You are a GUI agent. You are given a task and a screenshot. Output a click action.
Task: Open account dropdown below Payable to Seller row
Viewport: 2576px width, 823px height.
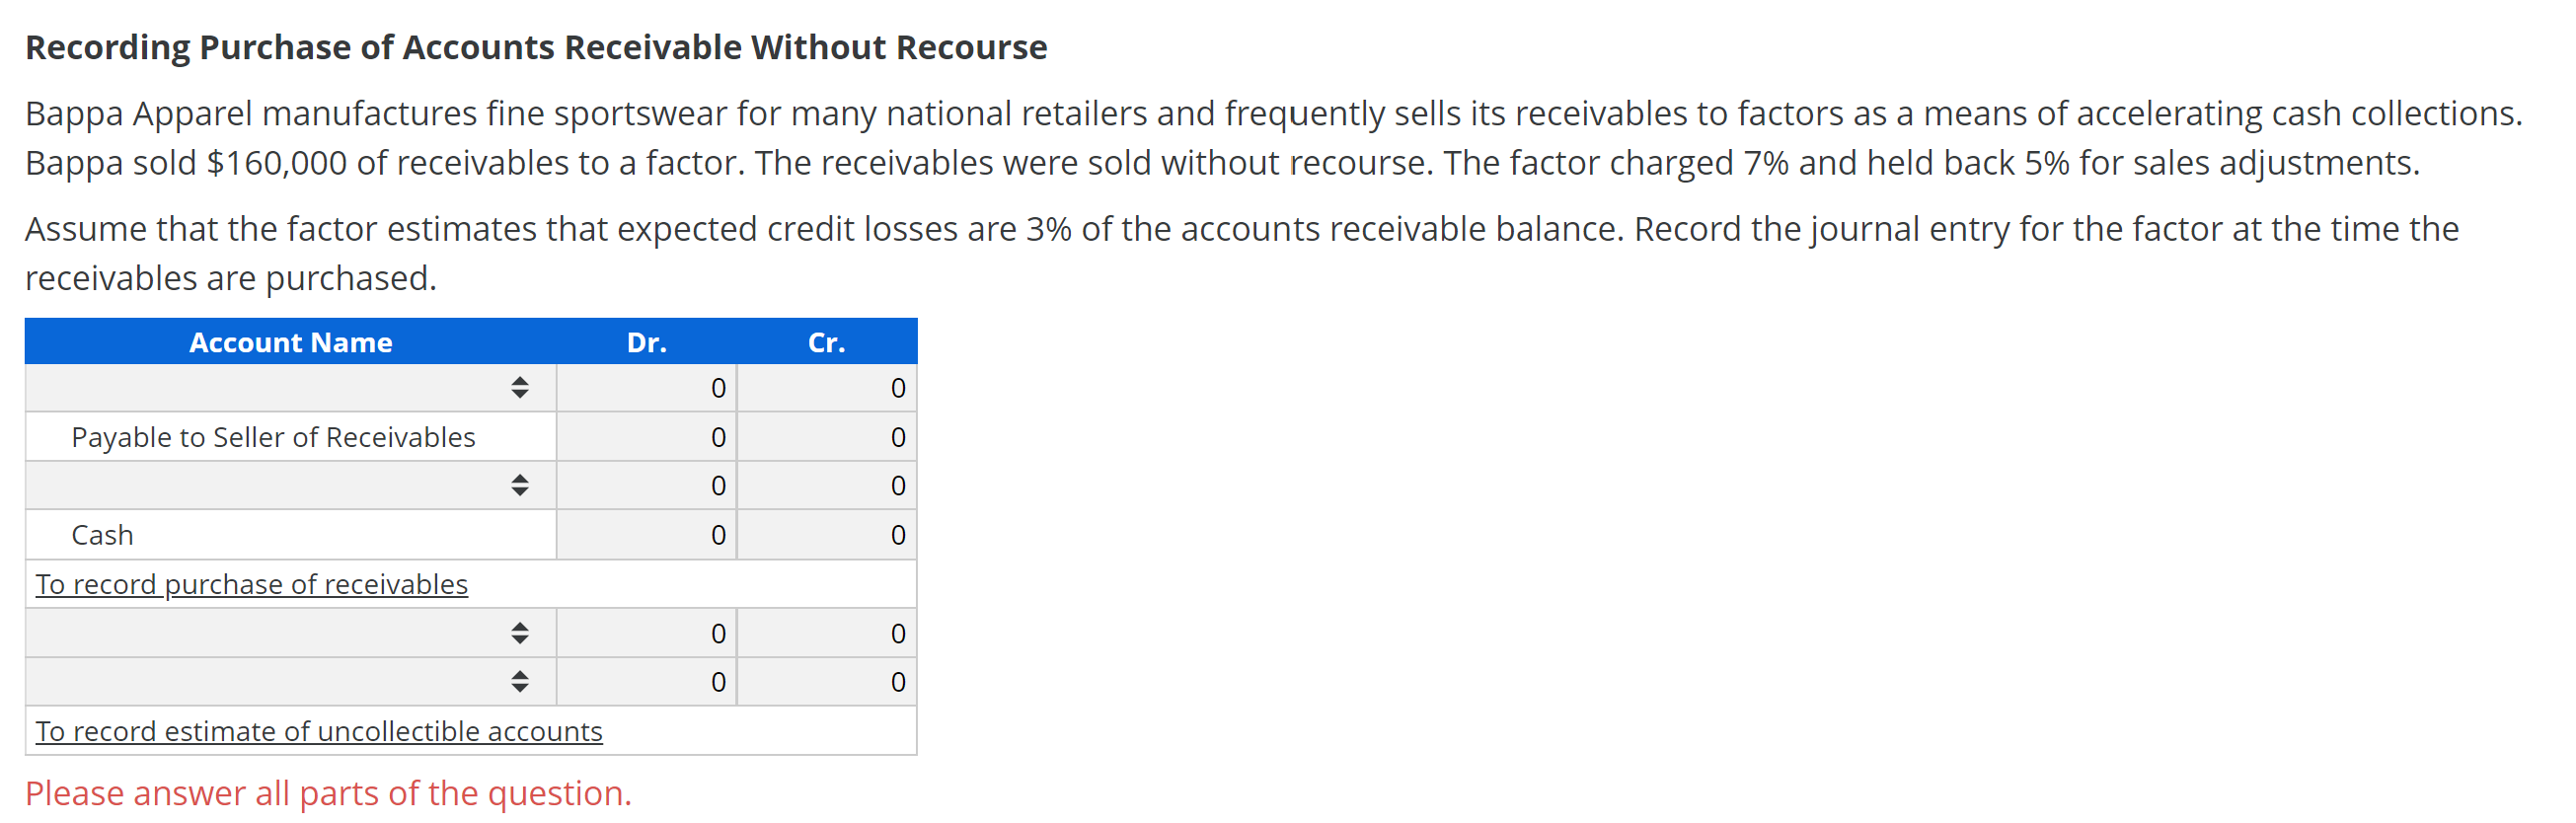tap(290, 486)
